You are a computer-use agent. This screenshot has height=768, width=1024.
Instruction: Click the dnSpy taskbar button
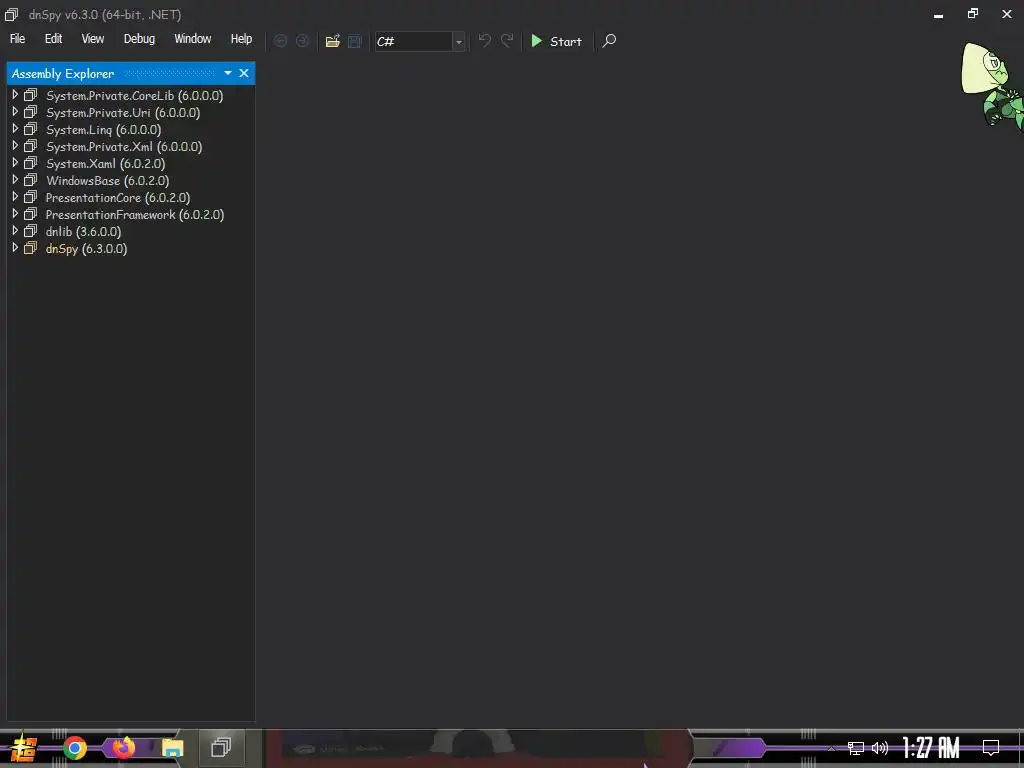[221, 747]
